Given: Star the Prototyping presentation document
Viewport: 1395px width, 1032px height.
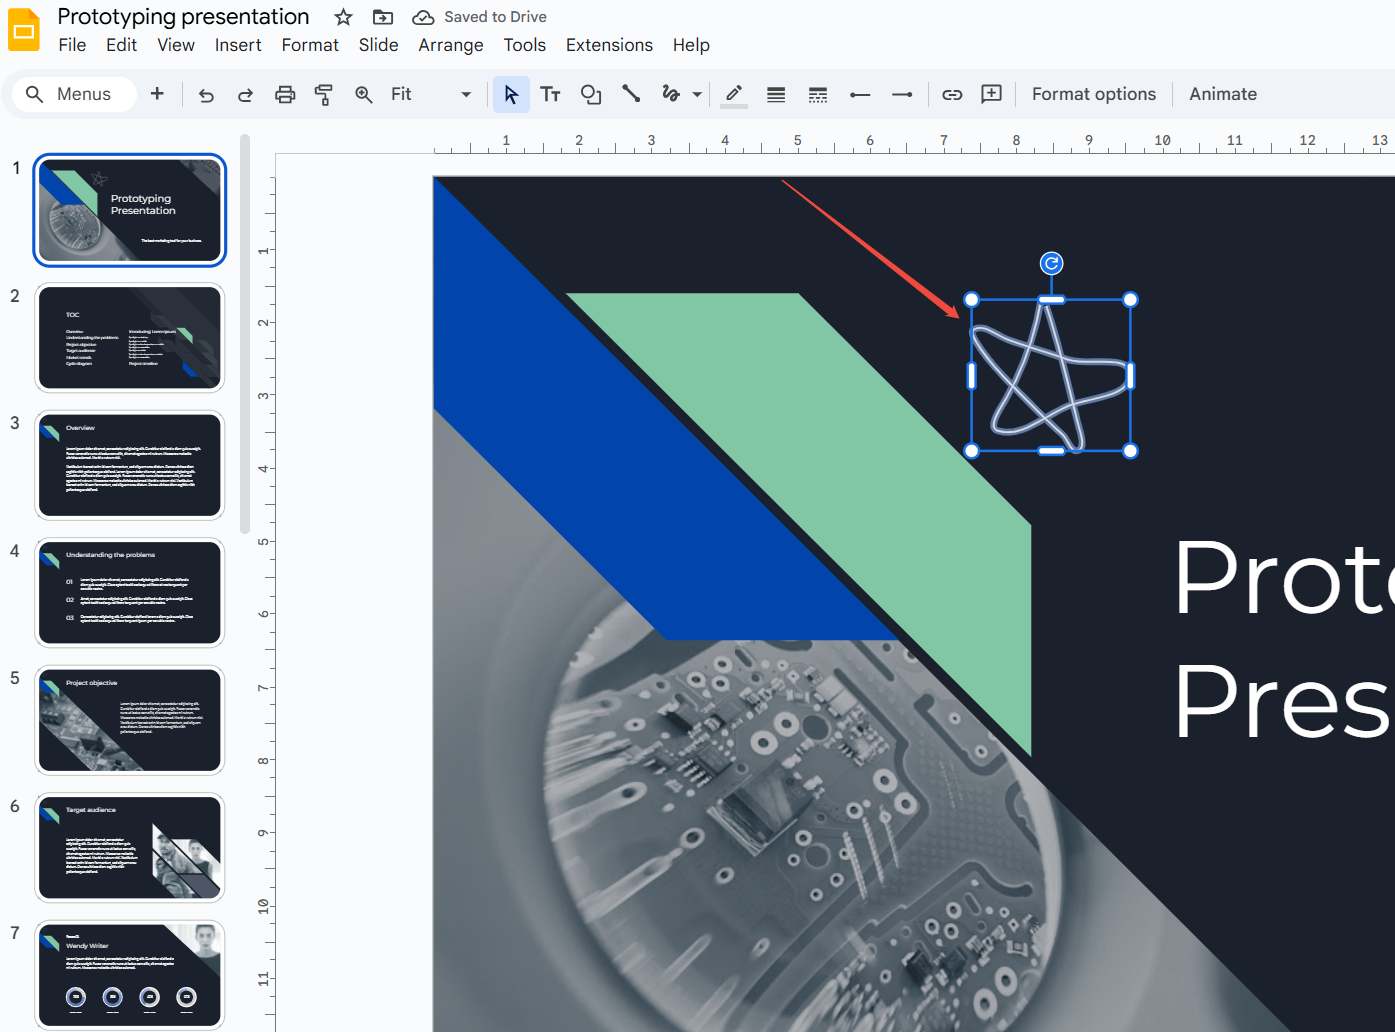Looking at the screenshot, I should pyautogui.click(x=343, y=16).
